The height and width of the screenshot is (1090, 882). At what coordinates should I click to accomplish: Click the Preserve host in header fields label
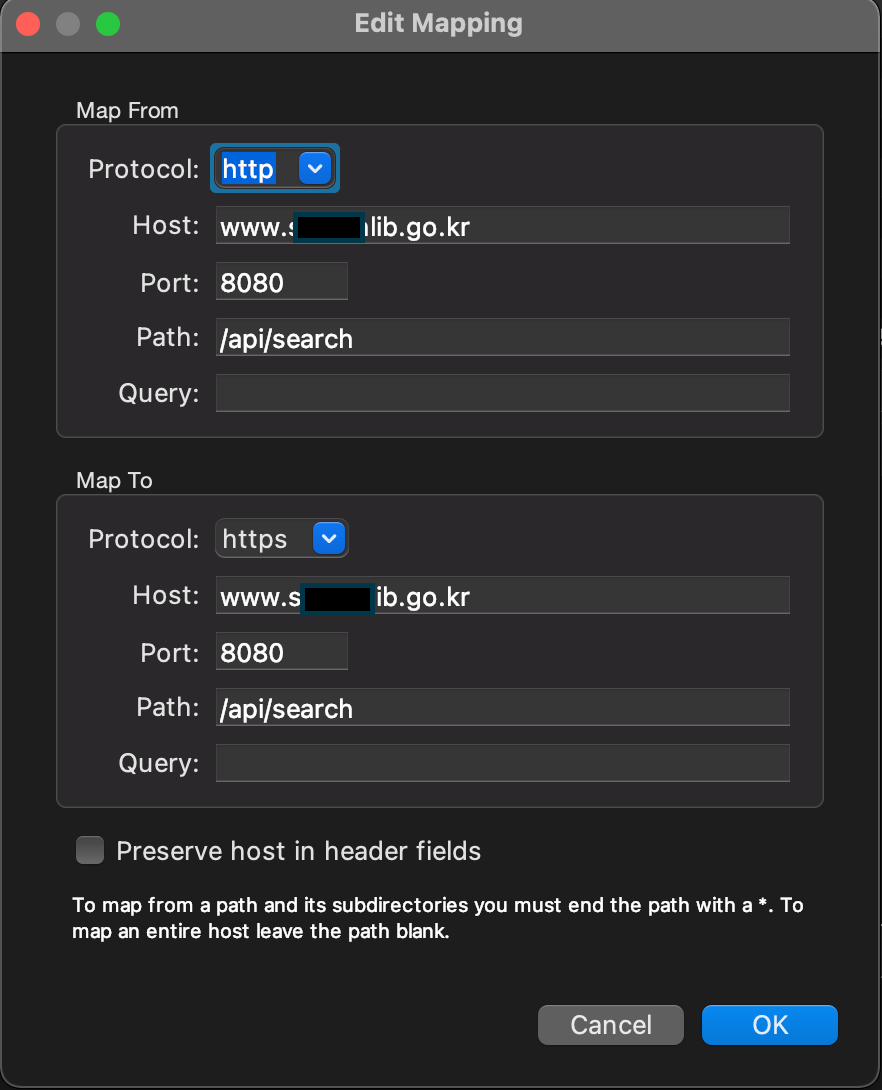299,851
